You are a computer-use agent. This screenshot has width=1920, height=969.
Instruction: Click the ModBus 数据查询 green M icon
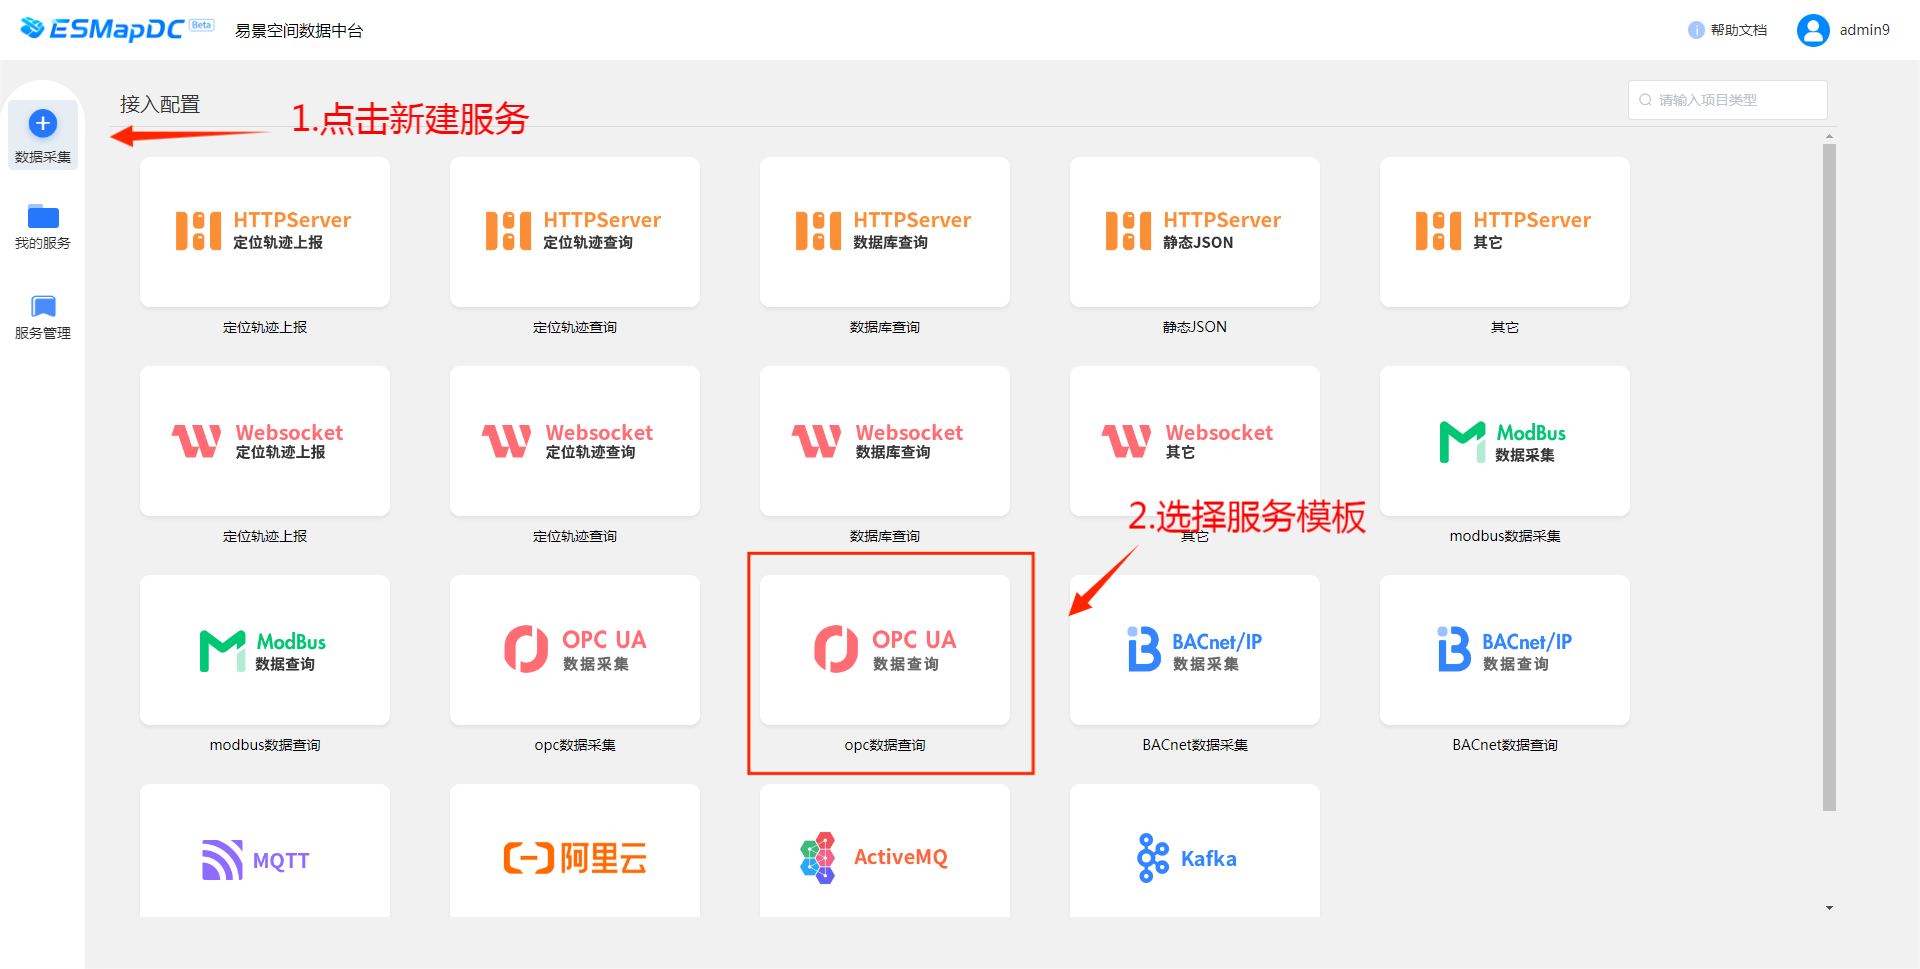(222, 651)
